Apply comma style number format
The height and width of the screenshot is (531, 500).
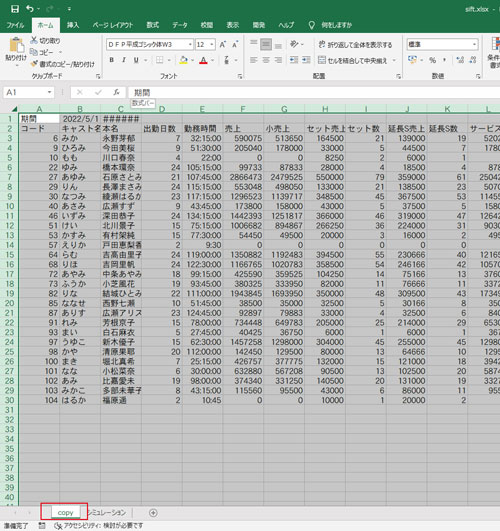pos(444,60)
